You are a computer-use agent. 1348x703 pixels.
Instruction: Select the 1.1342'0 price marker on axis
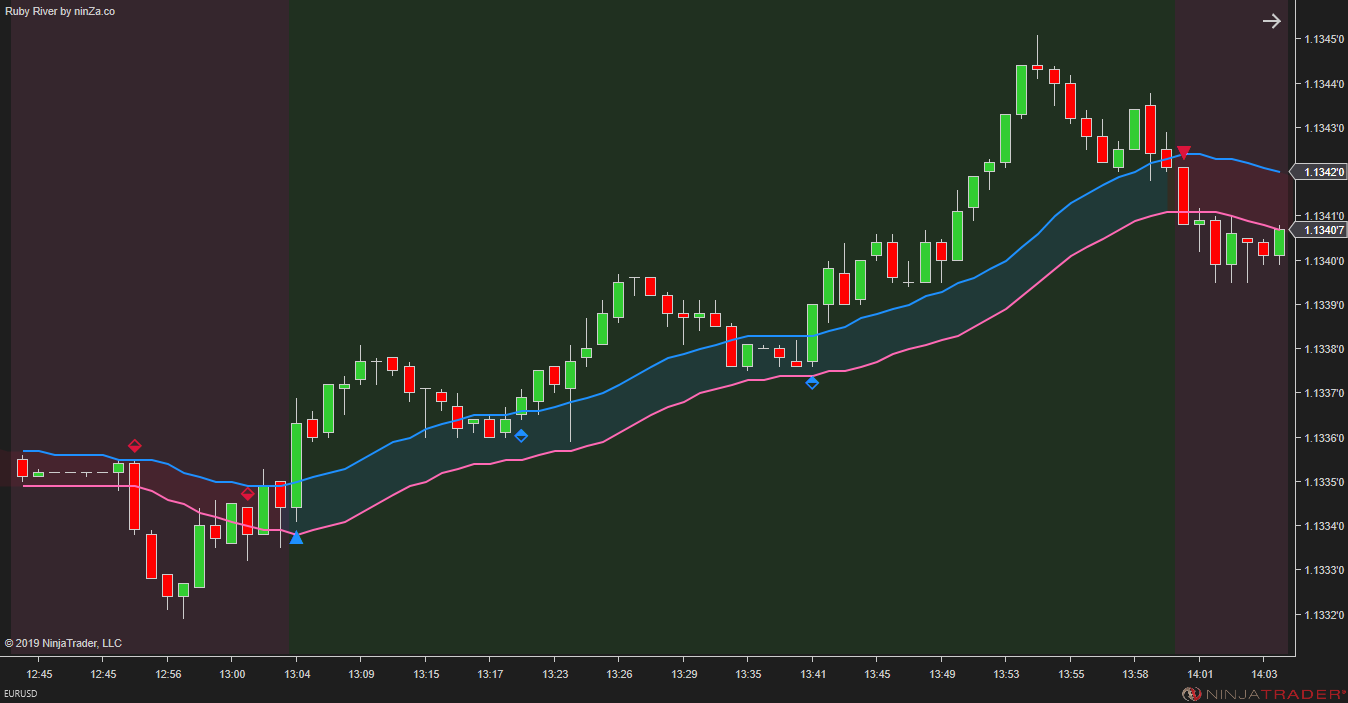1322,171
